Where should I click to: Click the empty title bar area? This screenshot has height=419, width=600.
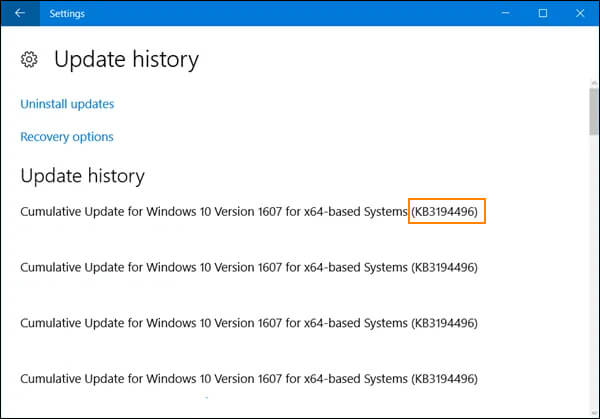(x=280, y=14)
